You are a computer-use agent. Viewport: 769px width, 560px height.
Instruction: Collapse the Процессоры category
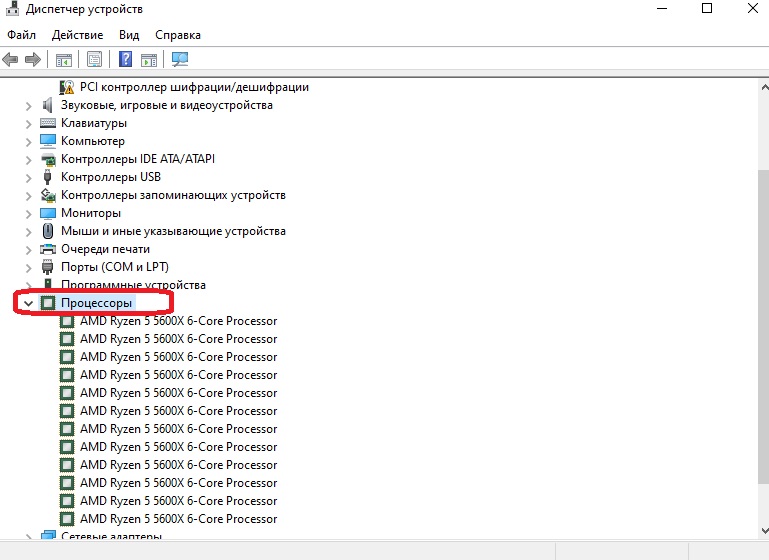28,303
